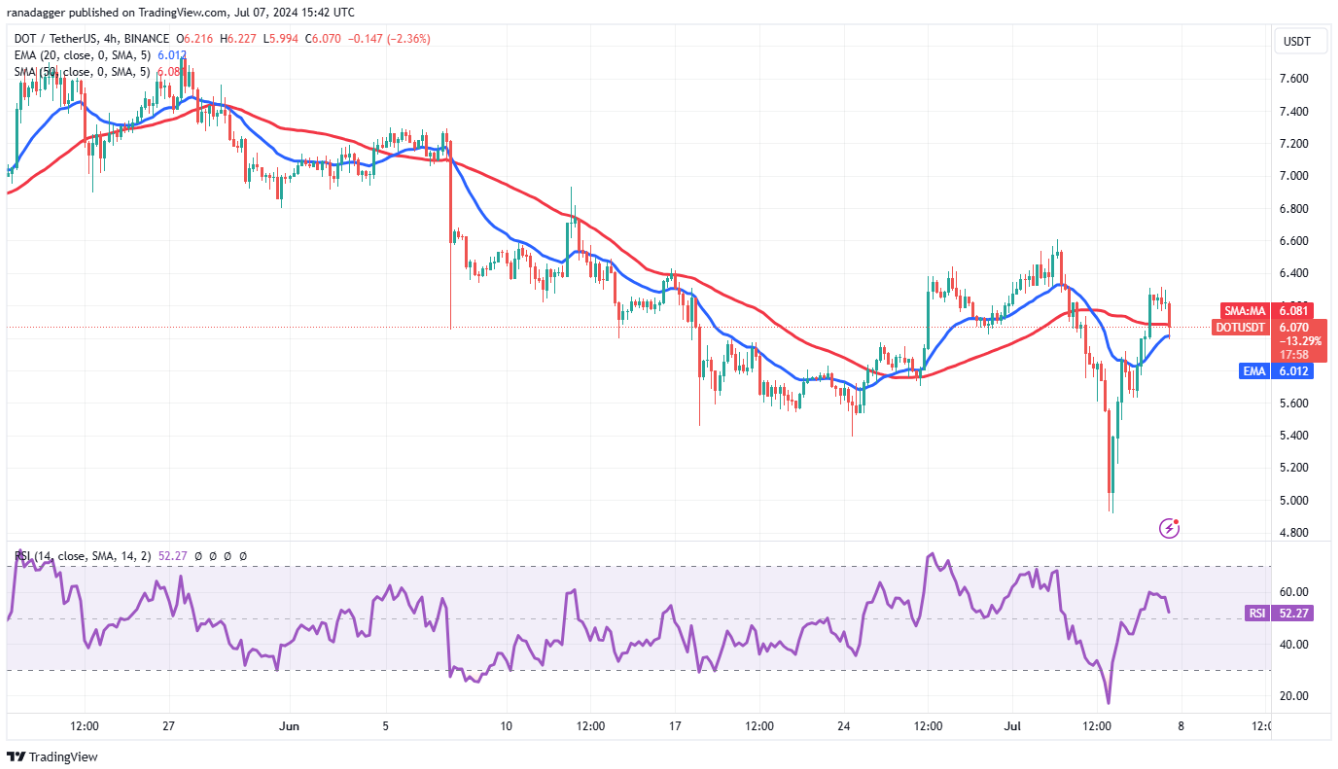Image resolution: width=1338 pixels, height=769 pixels.
Task: Click the 7.600 level on price scale
Action: 1296,79
